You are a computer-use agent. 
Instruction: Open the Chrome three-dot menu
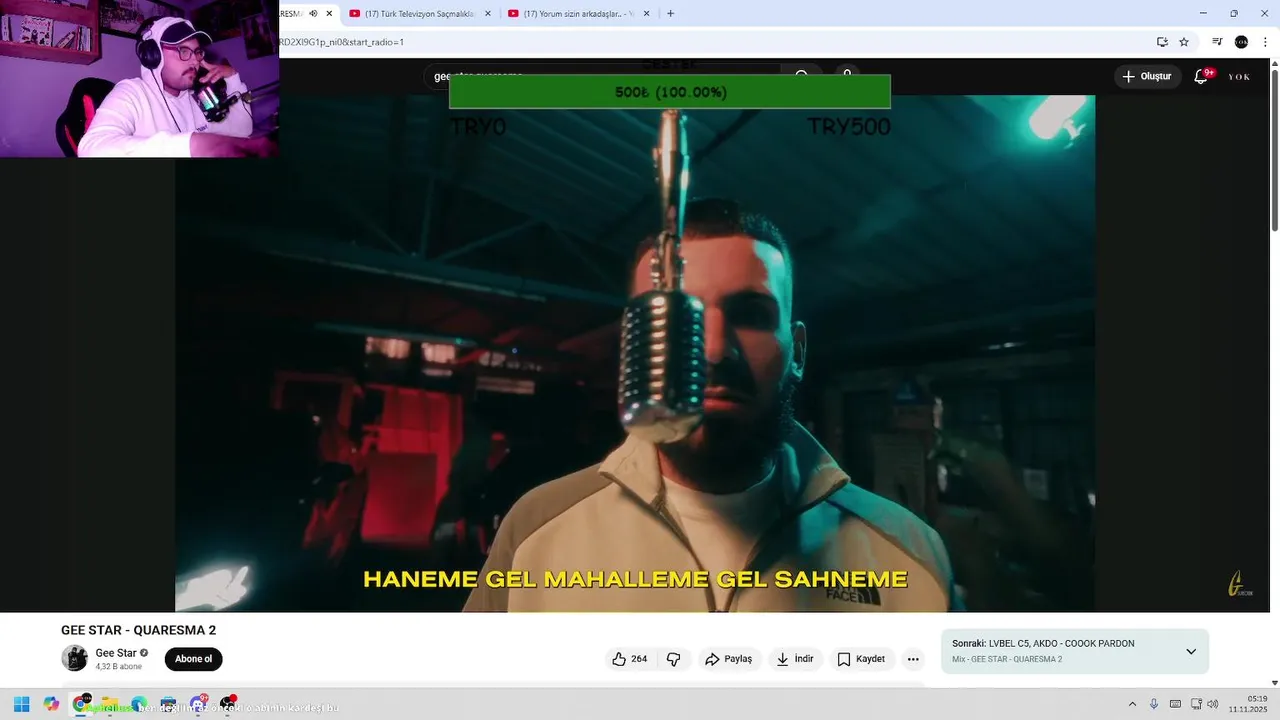(1265, 42)
